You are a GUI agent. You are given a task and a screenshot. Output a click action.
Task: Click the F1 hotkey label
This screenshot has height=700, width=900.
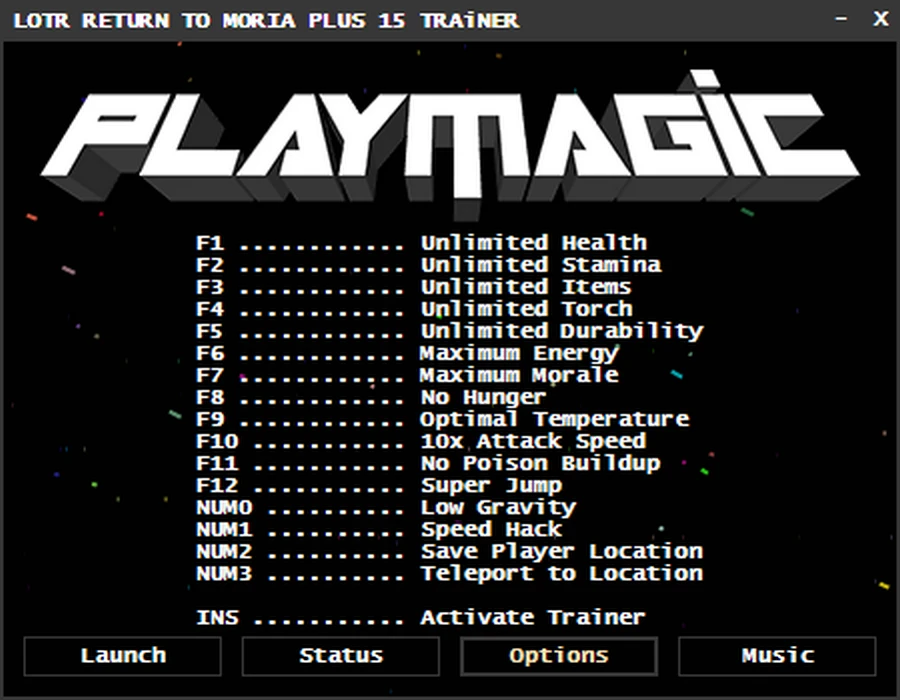[210, 243]
